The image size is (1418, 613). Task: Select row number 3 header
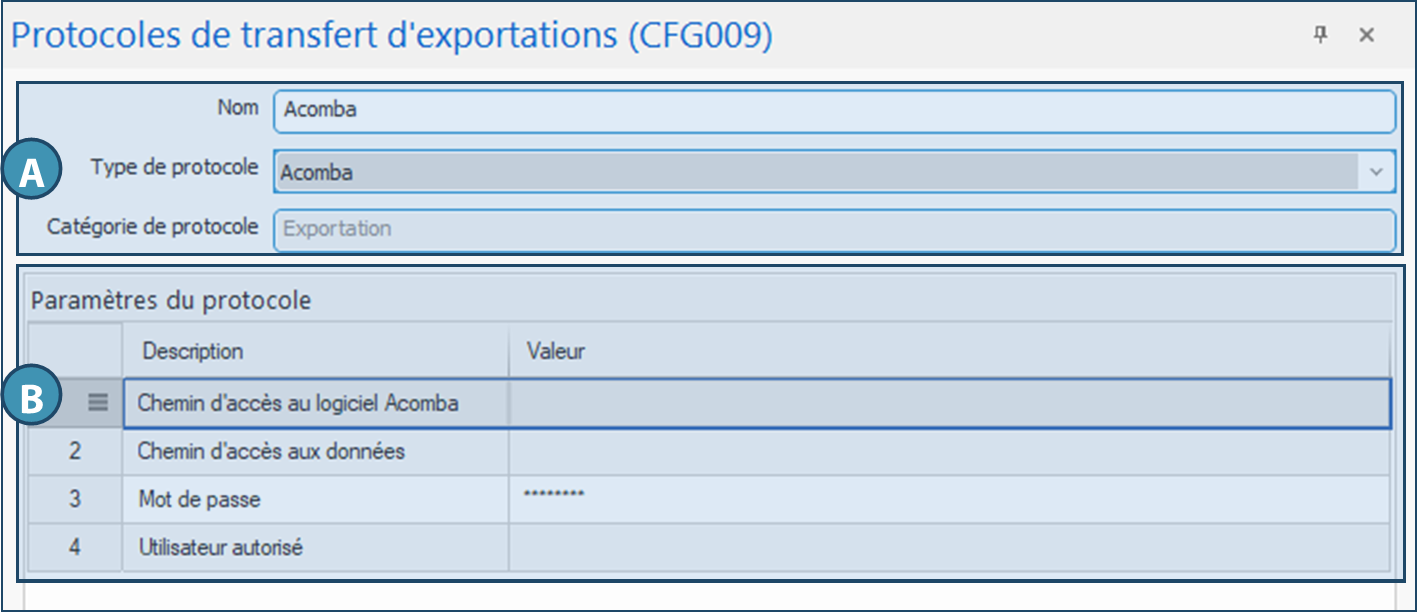pos(75,498)
